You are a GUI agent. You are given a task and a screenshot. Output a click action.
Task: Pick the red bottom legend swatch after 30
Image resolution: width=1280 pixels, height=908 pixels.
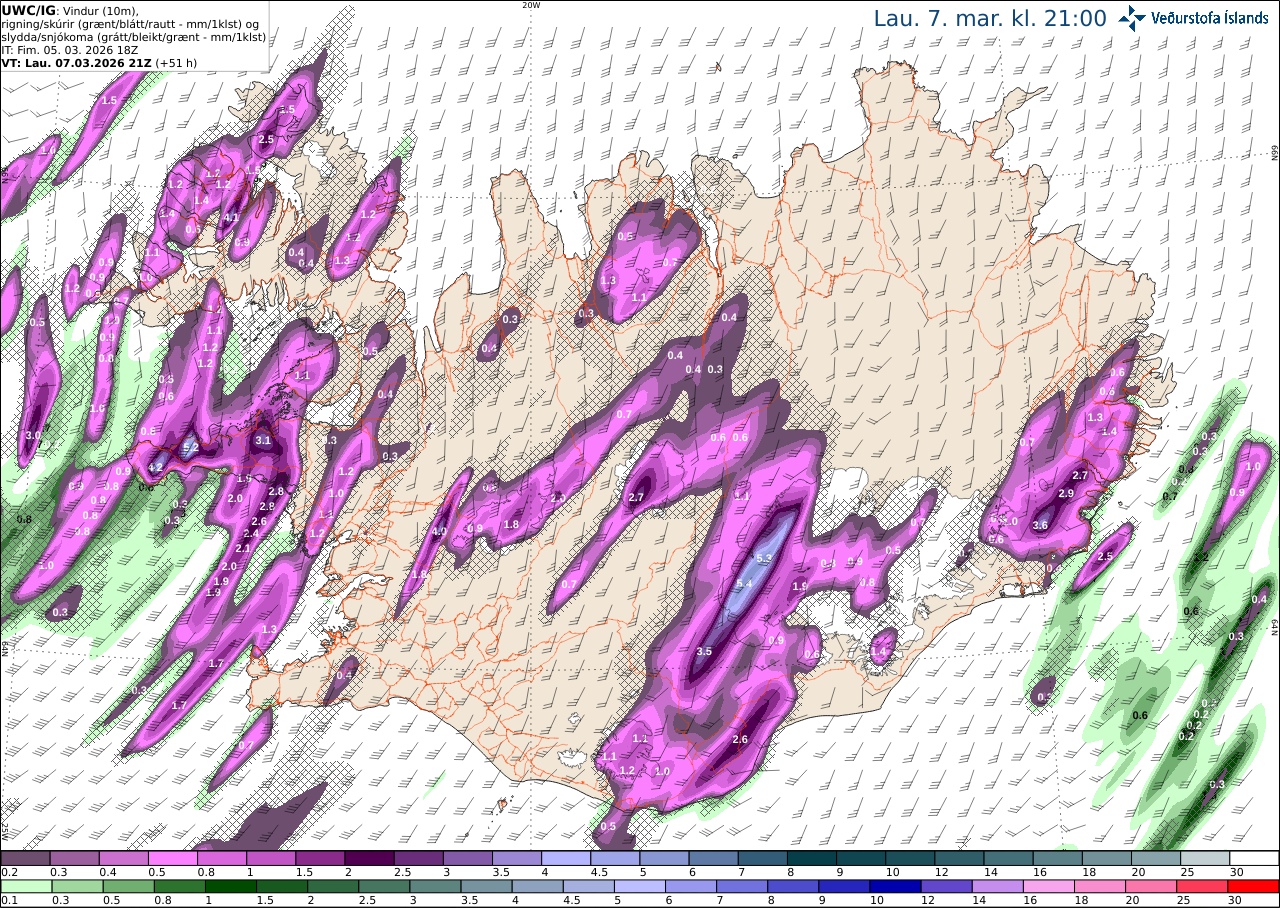tap(1254, 886)
